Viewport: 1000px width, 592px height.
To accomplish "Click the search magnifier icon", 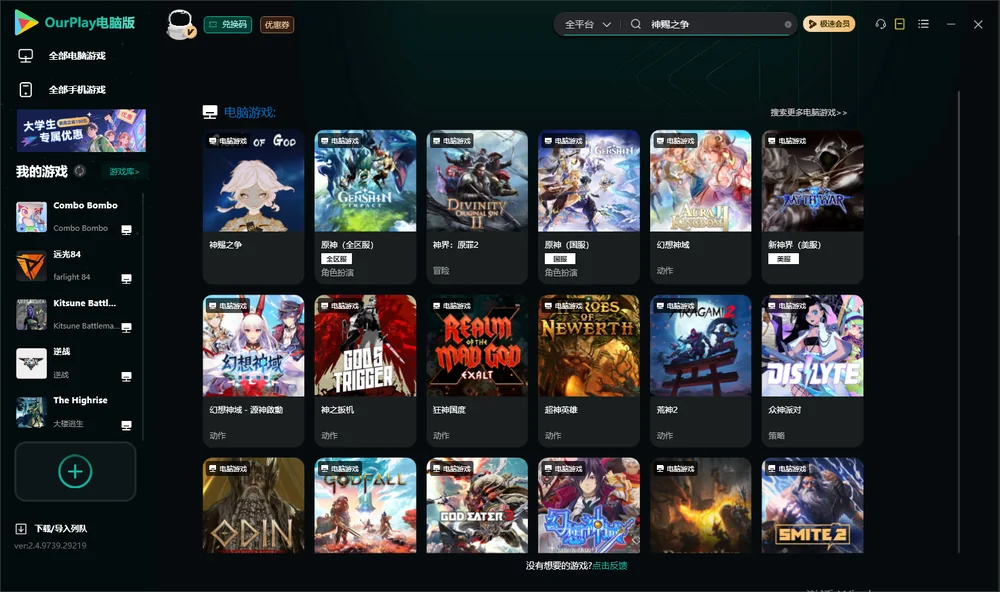I will tap(636, 24).
